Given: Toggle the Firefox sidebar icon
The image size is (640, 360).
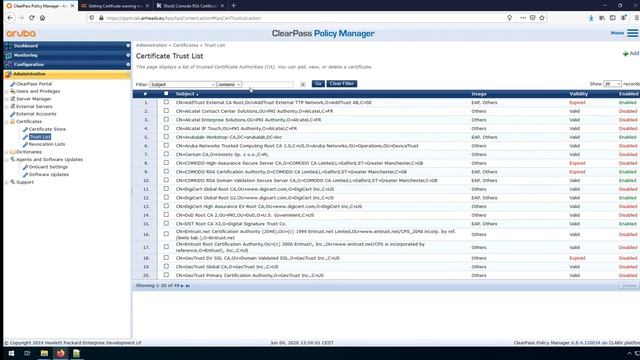Looking at the screenshot, I should [613, 18].
